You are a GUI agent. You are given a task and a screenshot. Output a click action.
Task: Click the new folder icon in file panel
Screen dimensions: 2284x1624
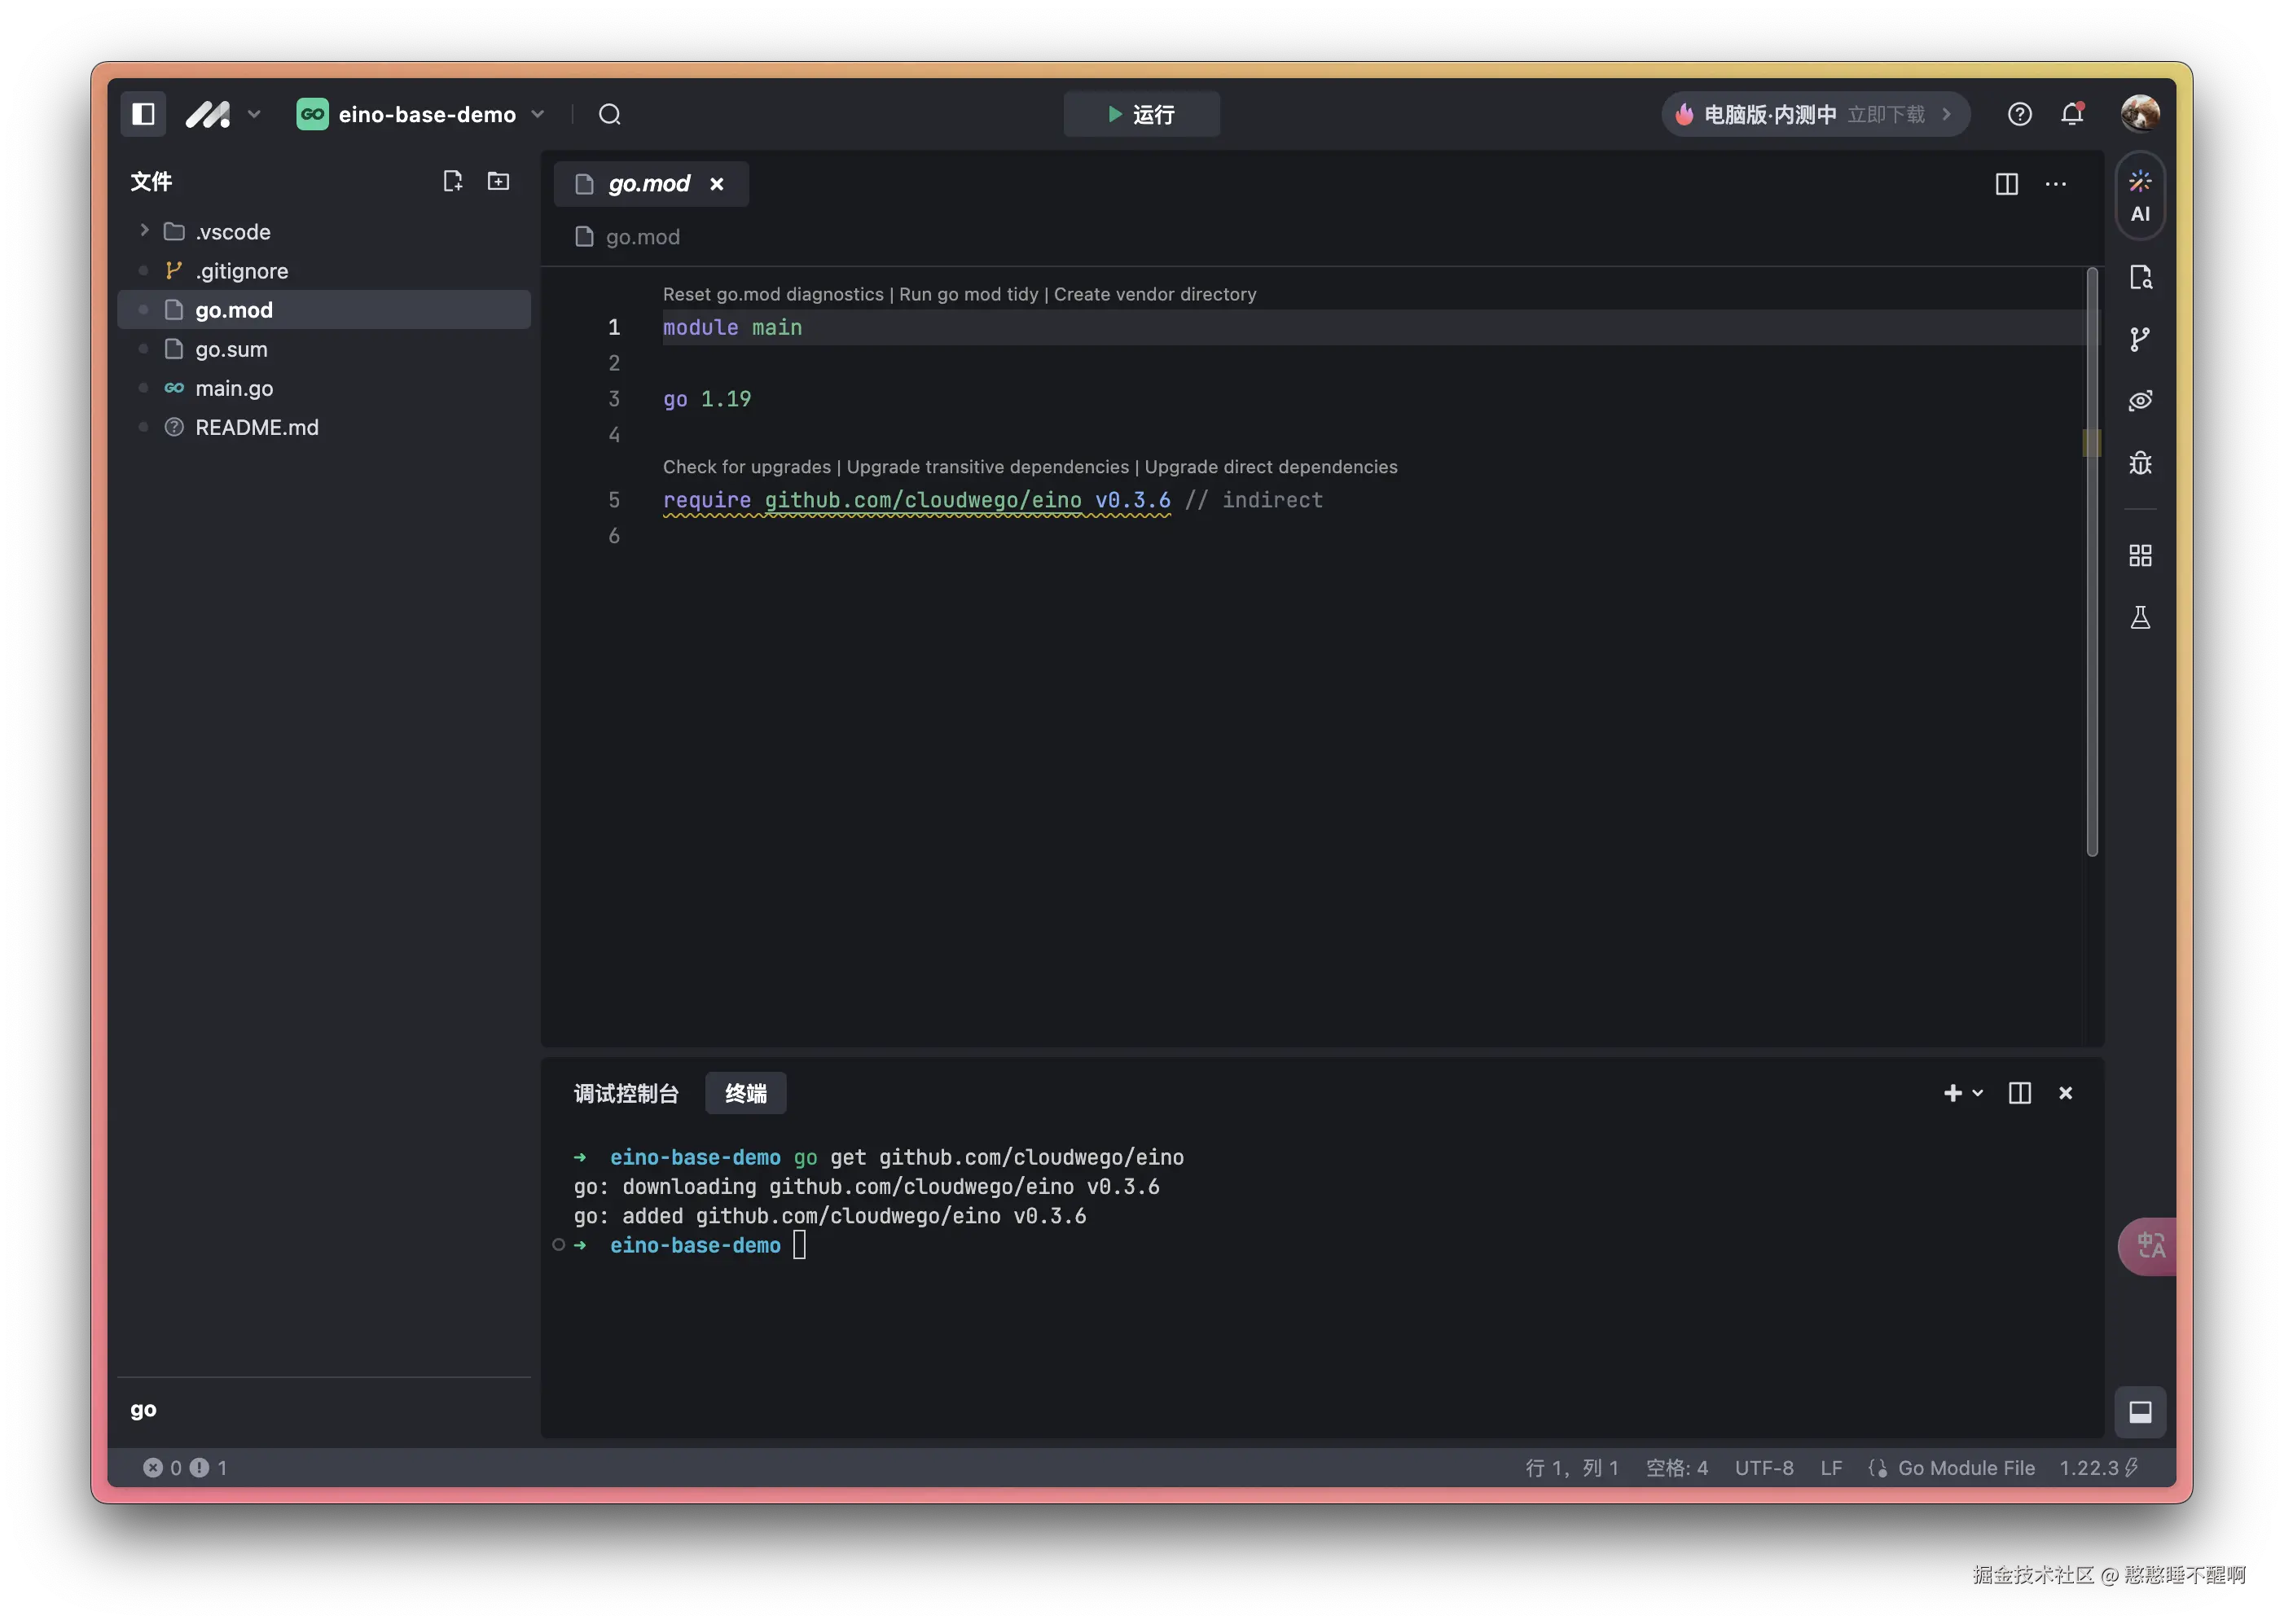point(498,181)
